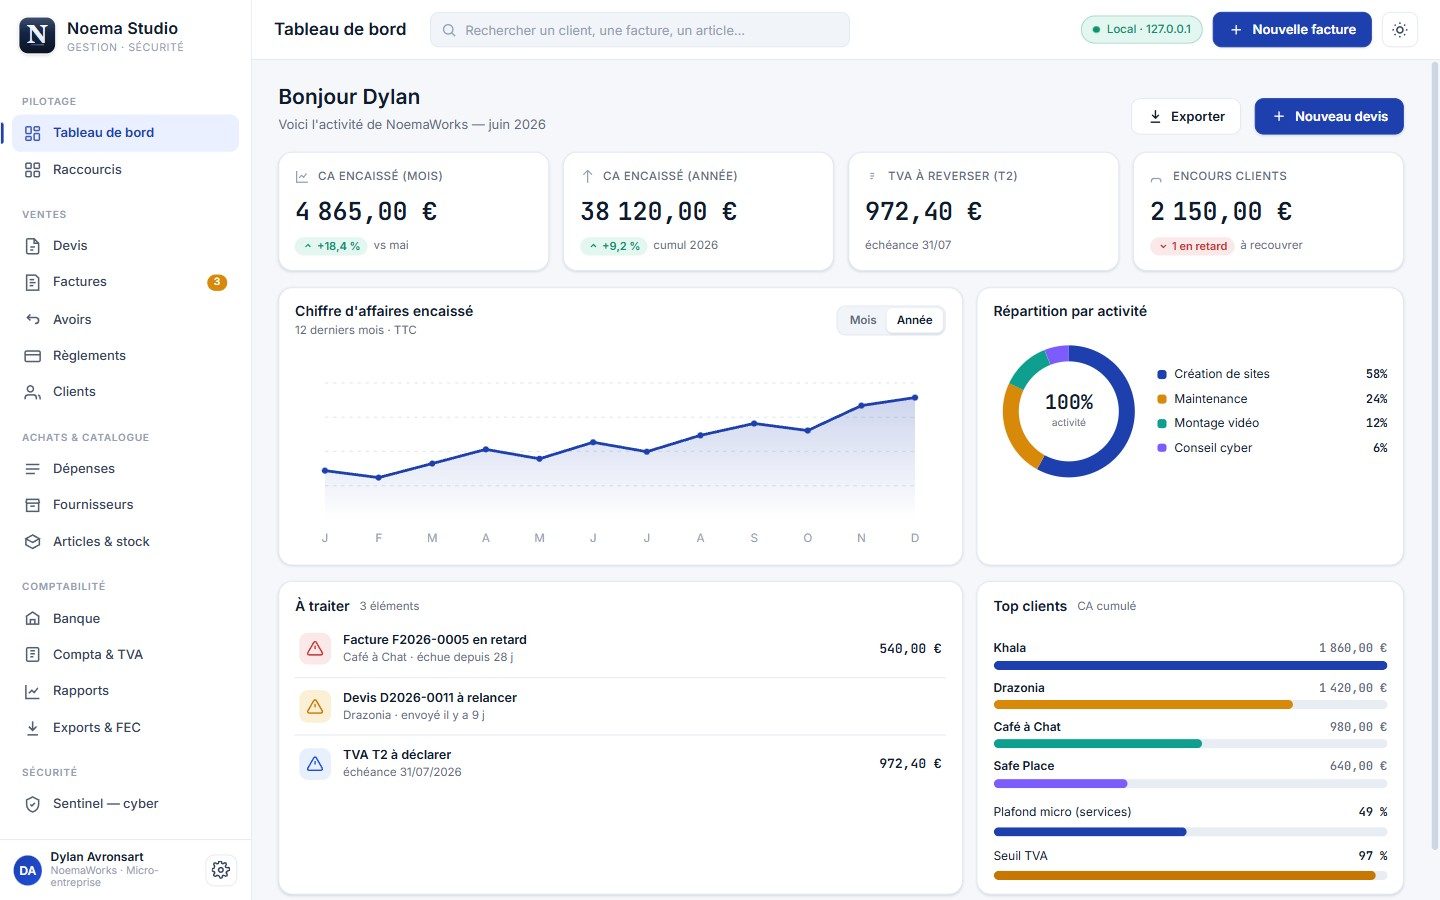Switch chart to Année view
Image resolution: width=1440 pixels, height=900 pixels.
point(914,320)
